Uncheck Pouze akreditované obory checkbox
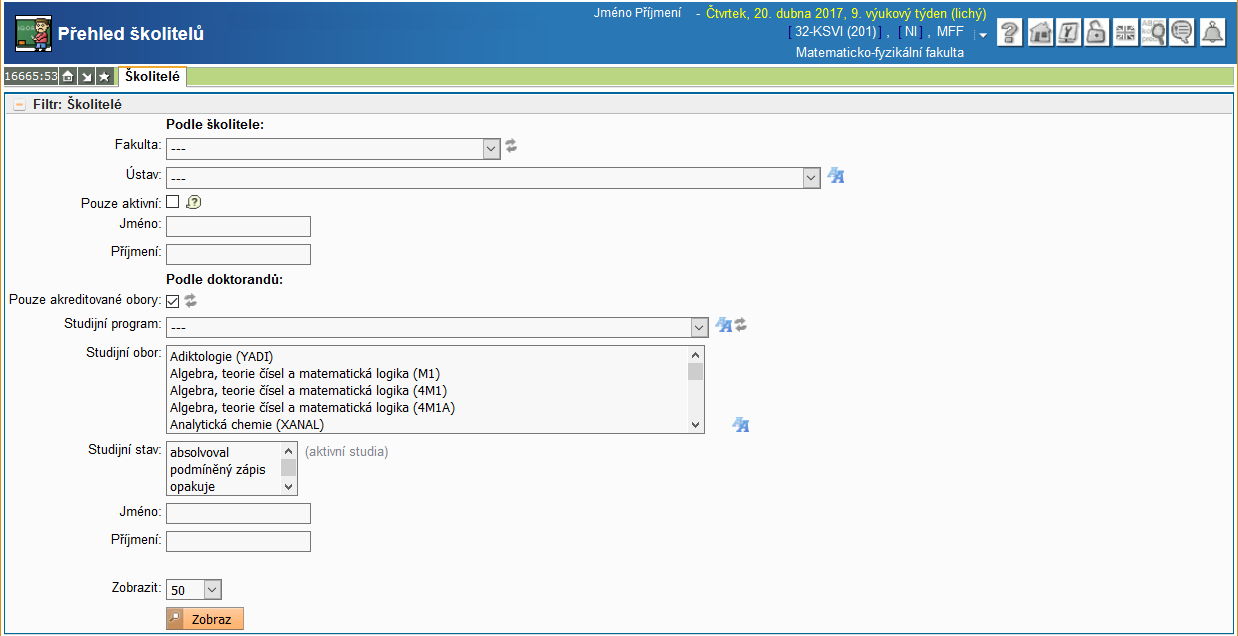Image resolution: width=1238 pixels, height=636 pixels. tap(173, 301)
